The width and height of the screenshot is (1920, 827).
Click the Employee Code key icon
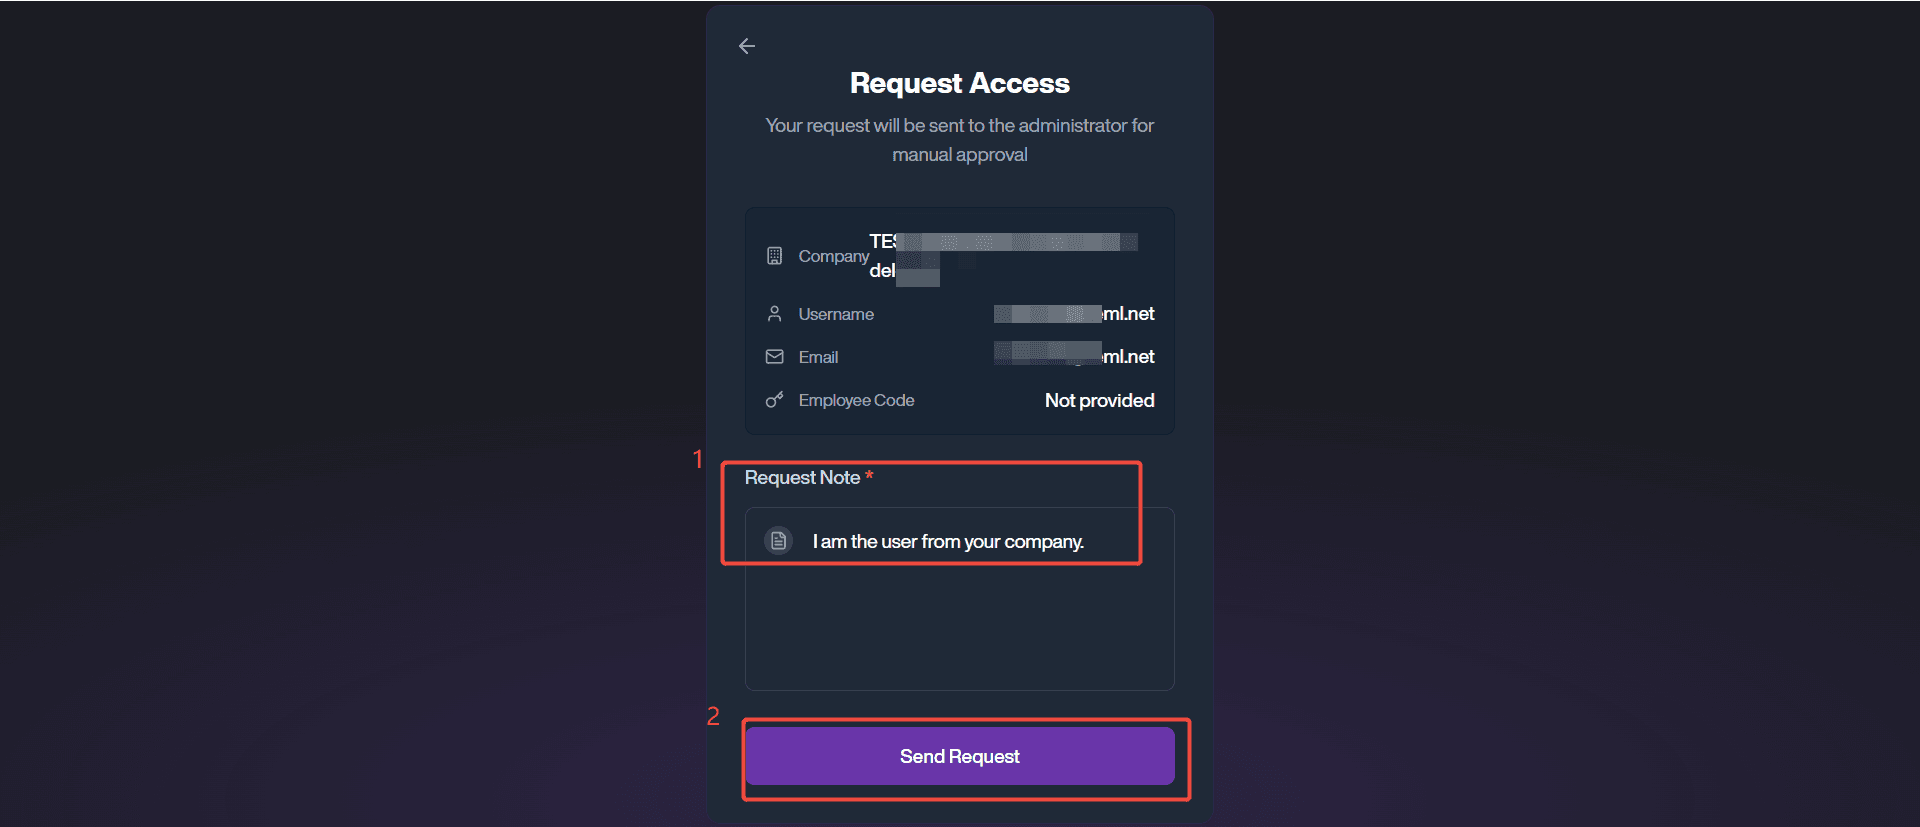tap(774, 400)
